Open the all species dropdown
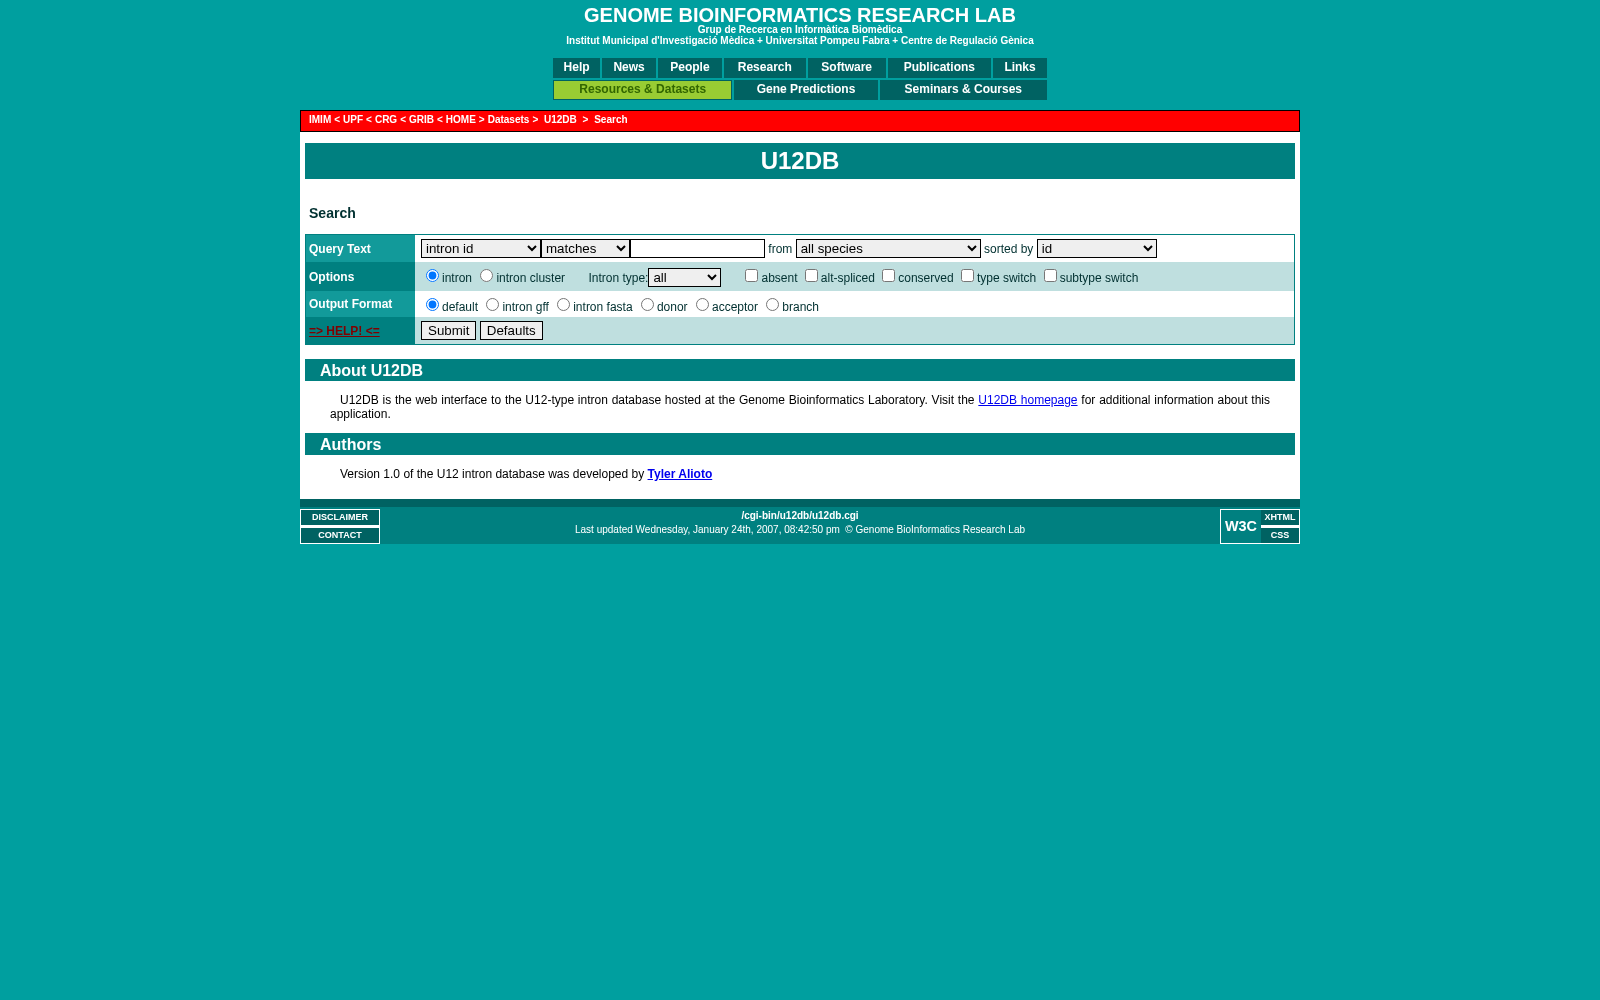This screenshot has width=1600, height=1000. pos(888,249)
